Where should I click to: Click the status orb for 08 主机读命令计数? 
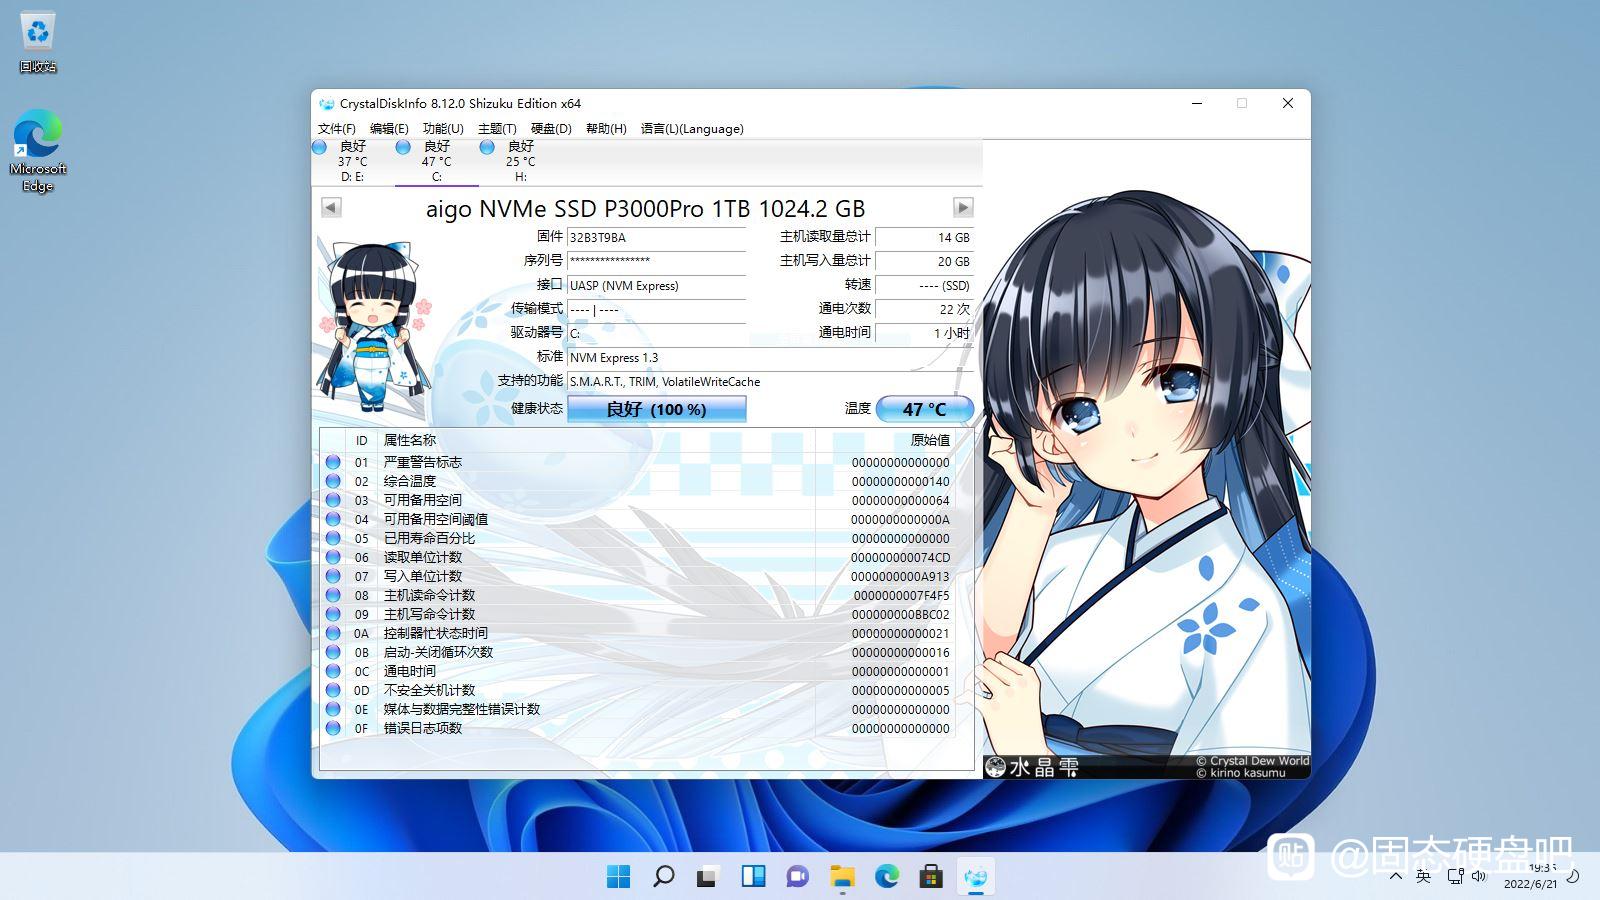[333, 595]
